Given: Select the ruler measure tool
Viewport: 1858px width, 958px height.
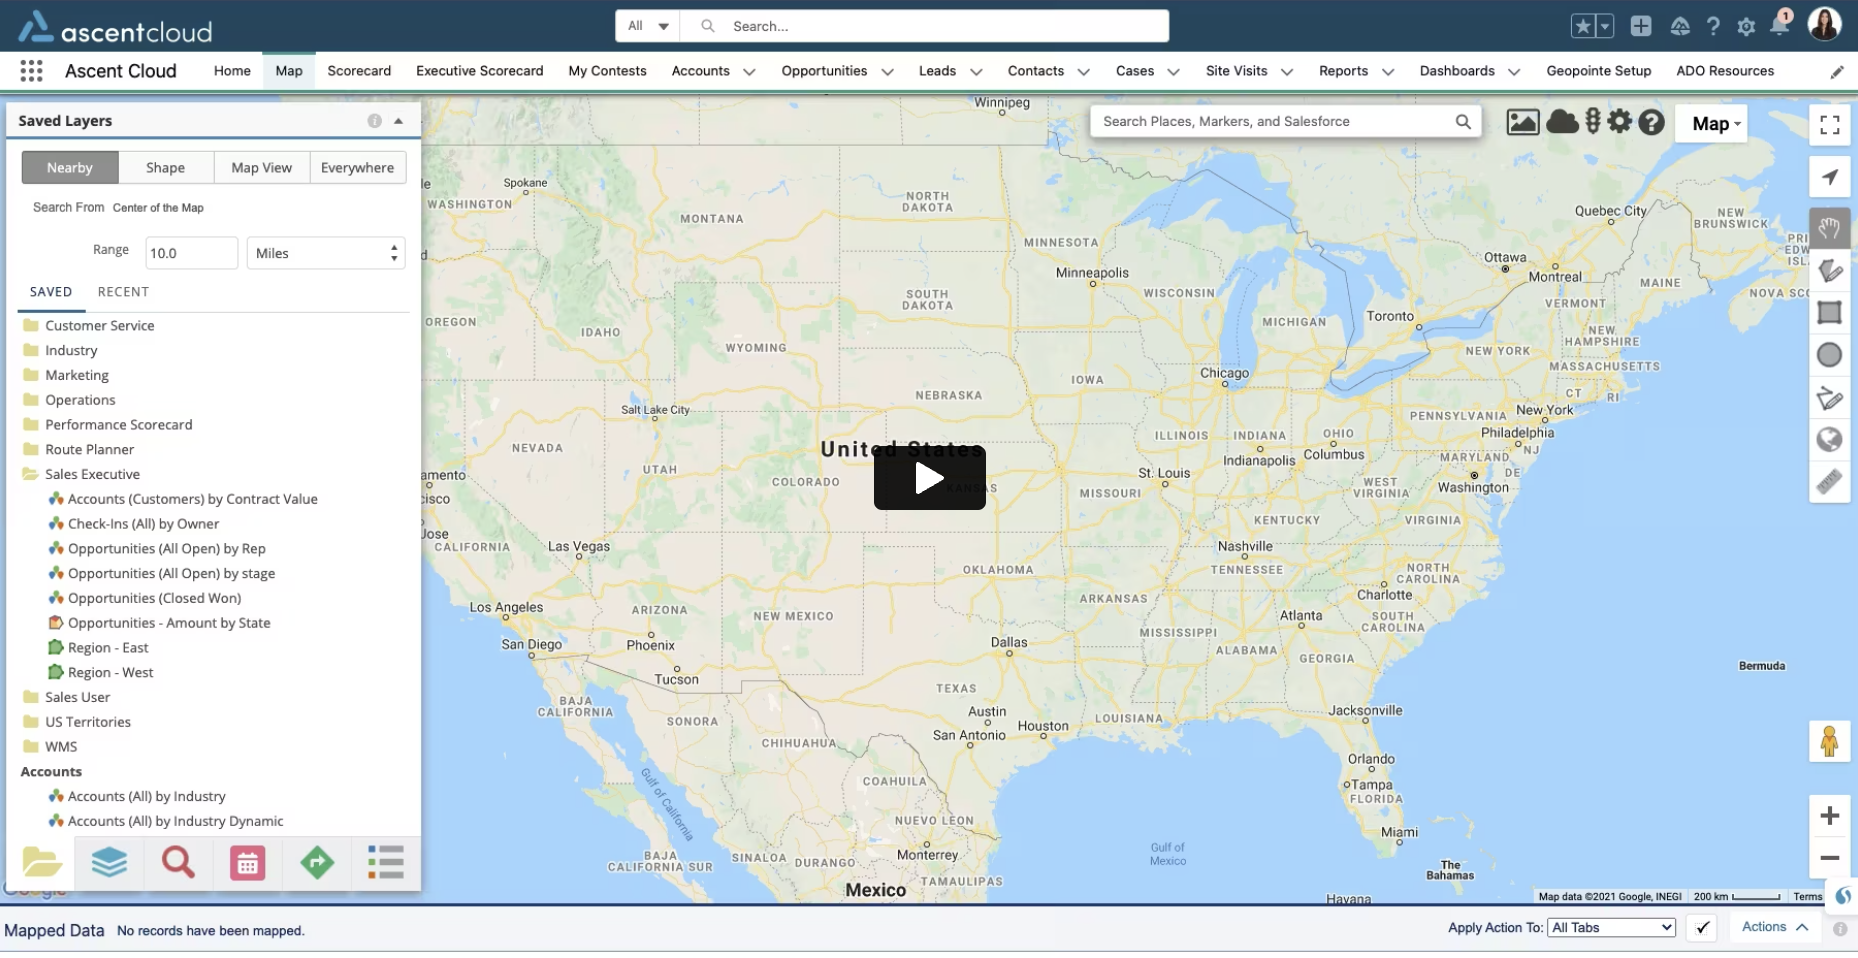Looking at the screenshot, I should click(1830, 482).
